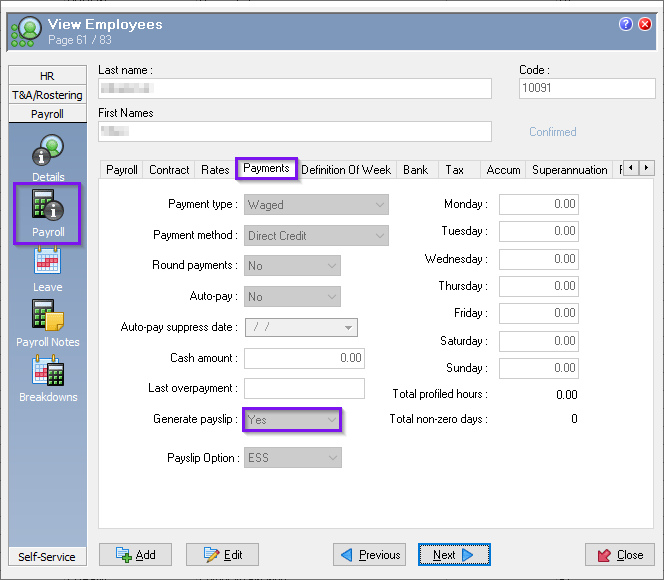This screenshot has height=580, width=664.
Task: Click the Page 61 / 83 text
Action: click(80, 40)
